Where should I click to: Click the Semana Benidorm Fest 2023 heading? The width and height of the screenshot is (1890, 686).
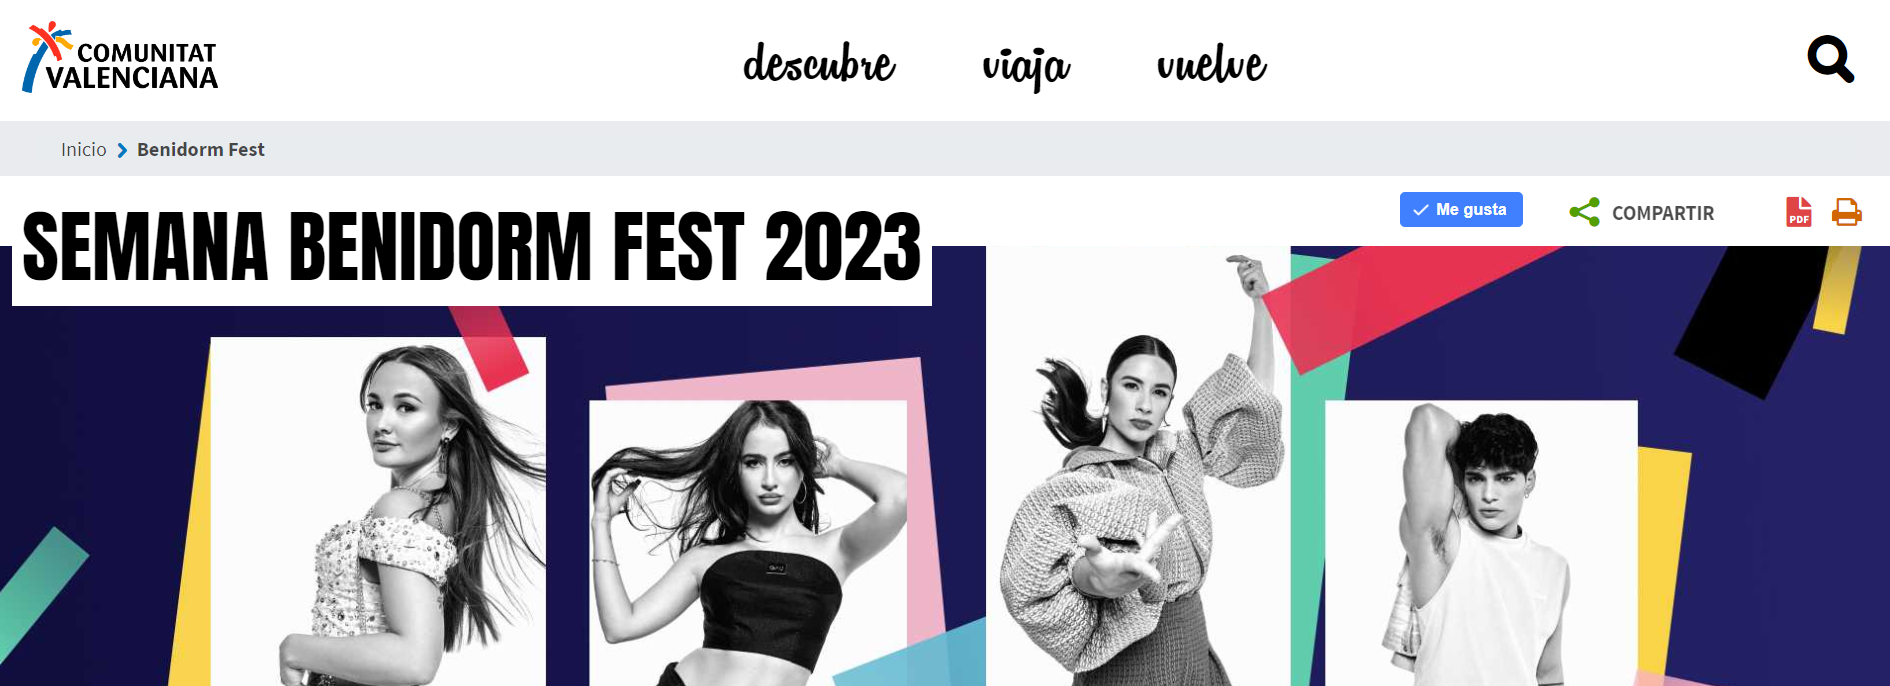point(472,246)
